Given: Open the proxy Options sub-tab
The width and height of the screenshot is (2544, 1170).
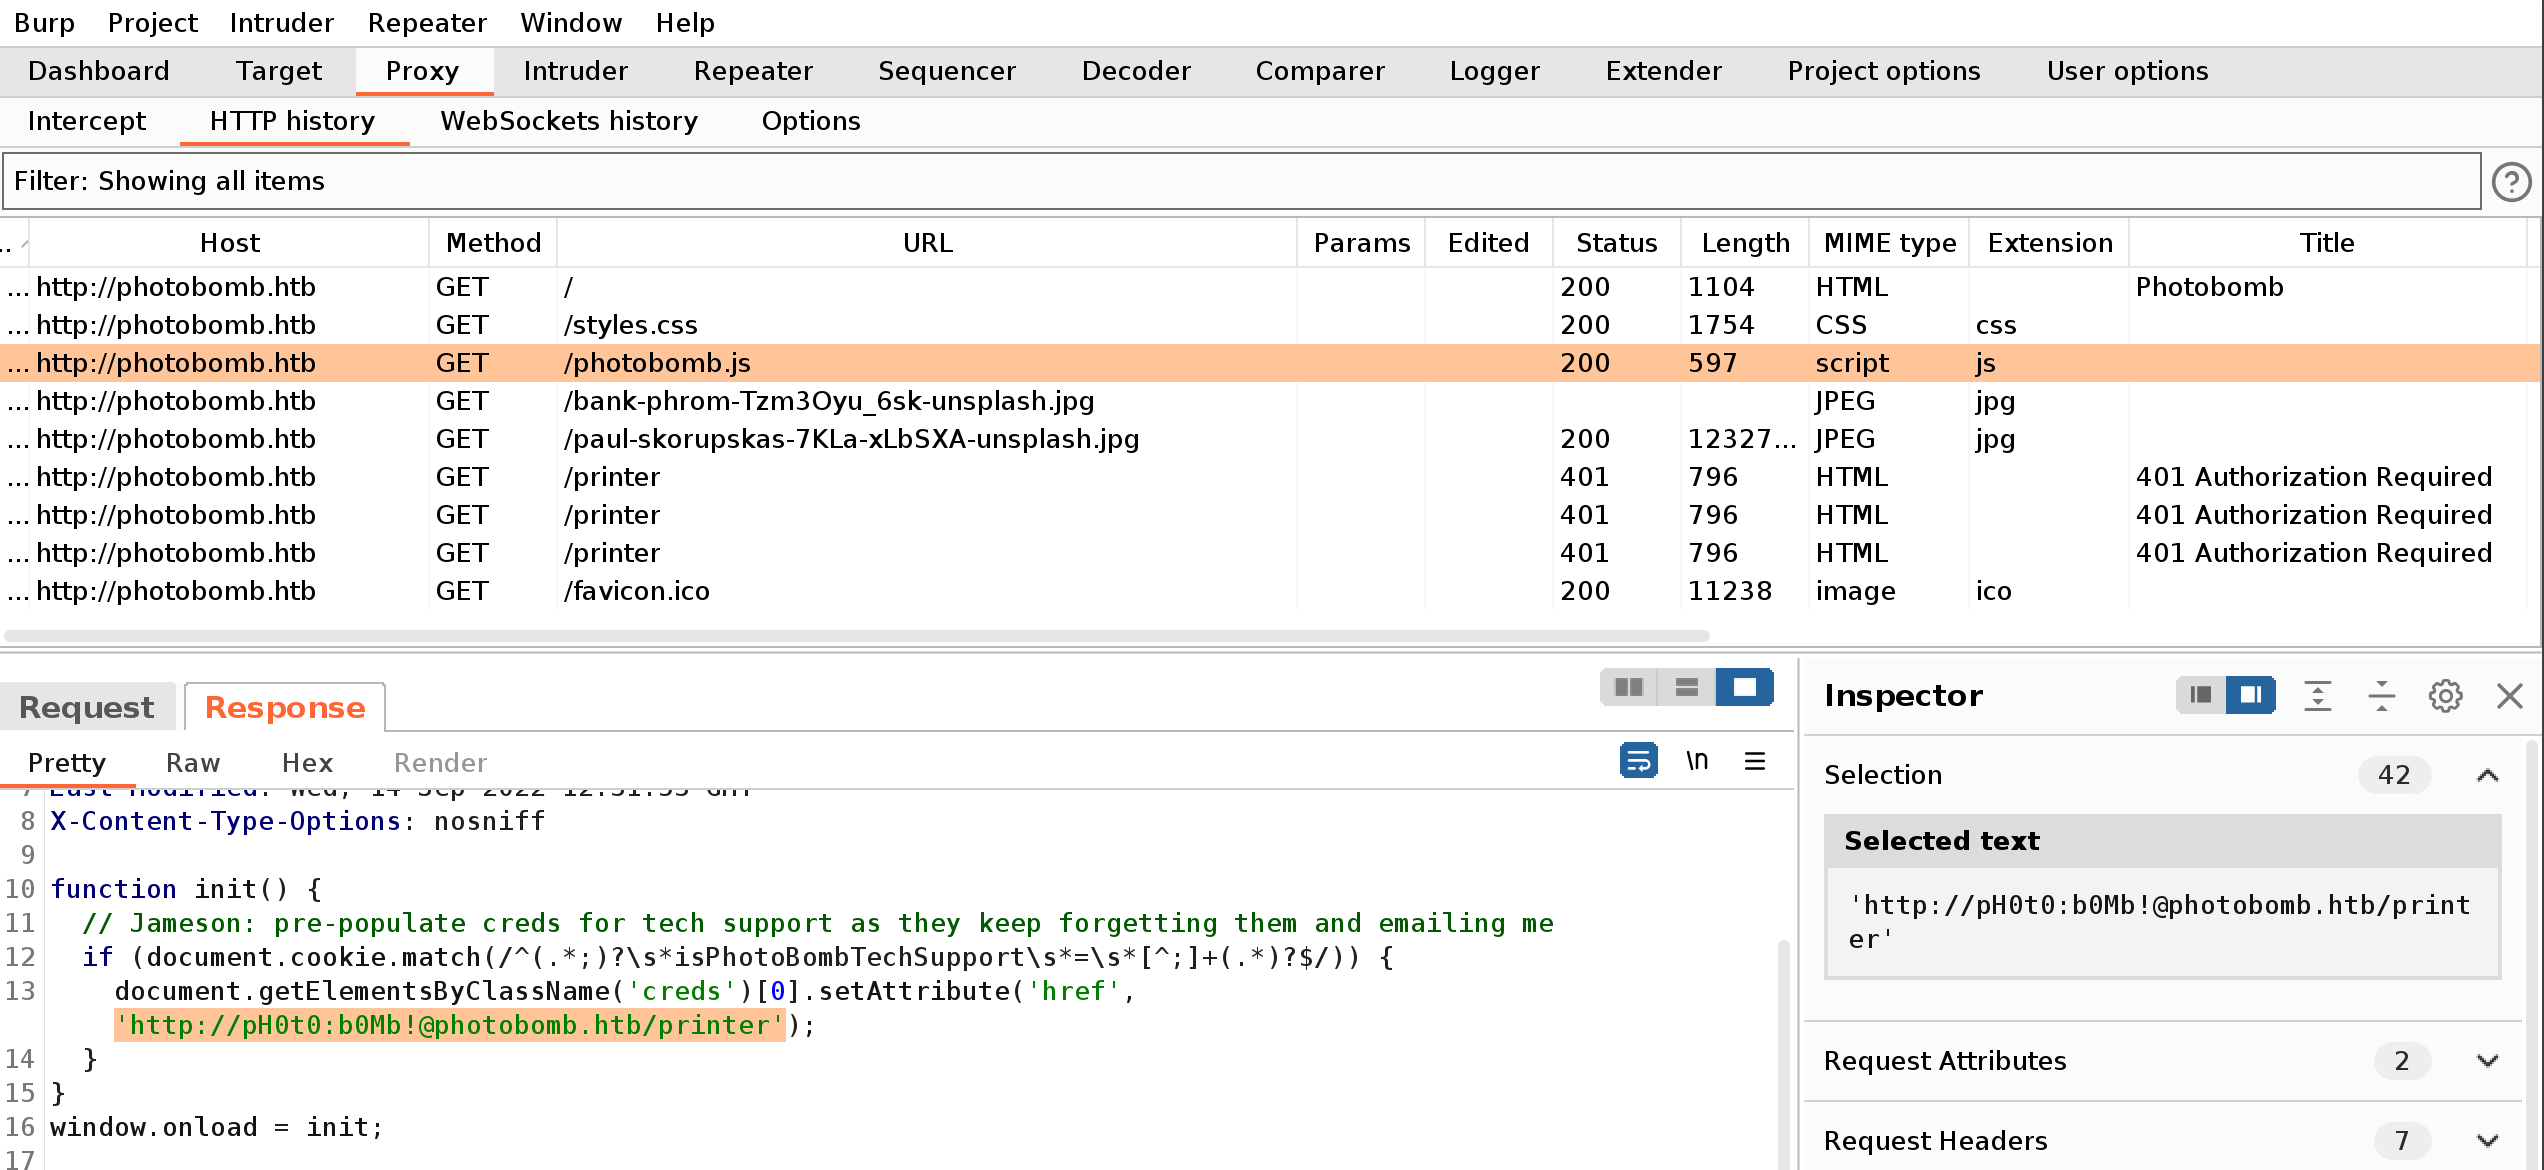Looking at the screenshot, I should pos(811,121).
